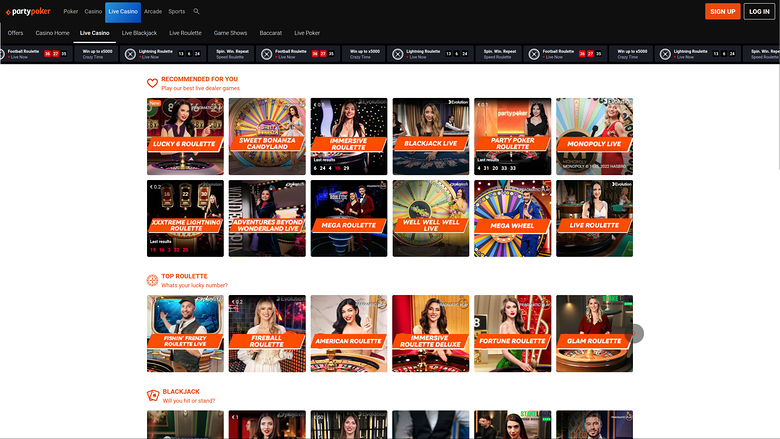The height and width of the screenshot is (439, 780).
Task: Open the Well Well Well Live game
Action: pyautogui.click(x=431, y=218)
